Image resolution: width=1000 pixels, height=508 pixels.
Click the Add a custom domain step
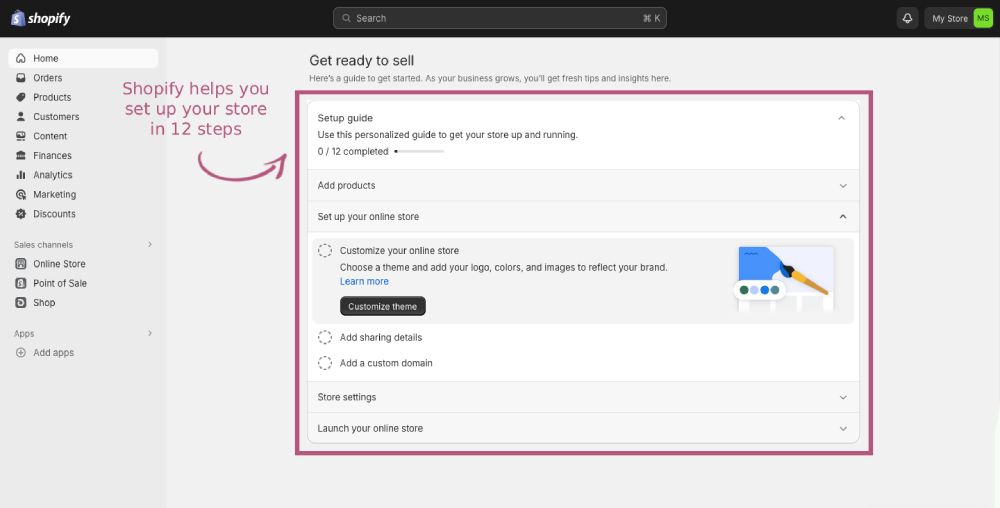pyautogui.click(x=386, y=363)
